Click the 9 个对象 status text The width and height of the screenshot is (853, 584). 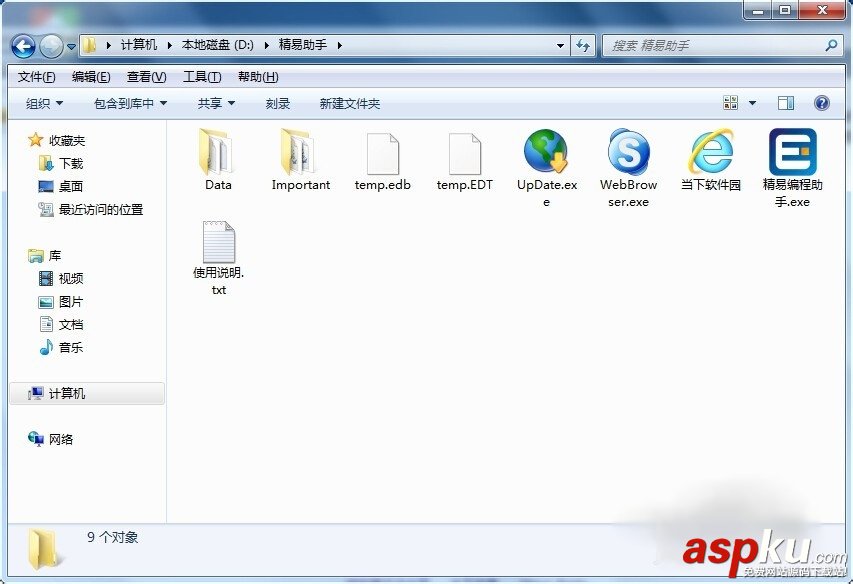coord(112,537)
